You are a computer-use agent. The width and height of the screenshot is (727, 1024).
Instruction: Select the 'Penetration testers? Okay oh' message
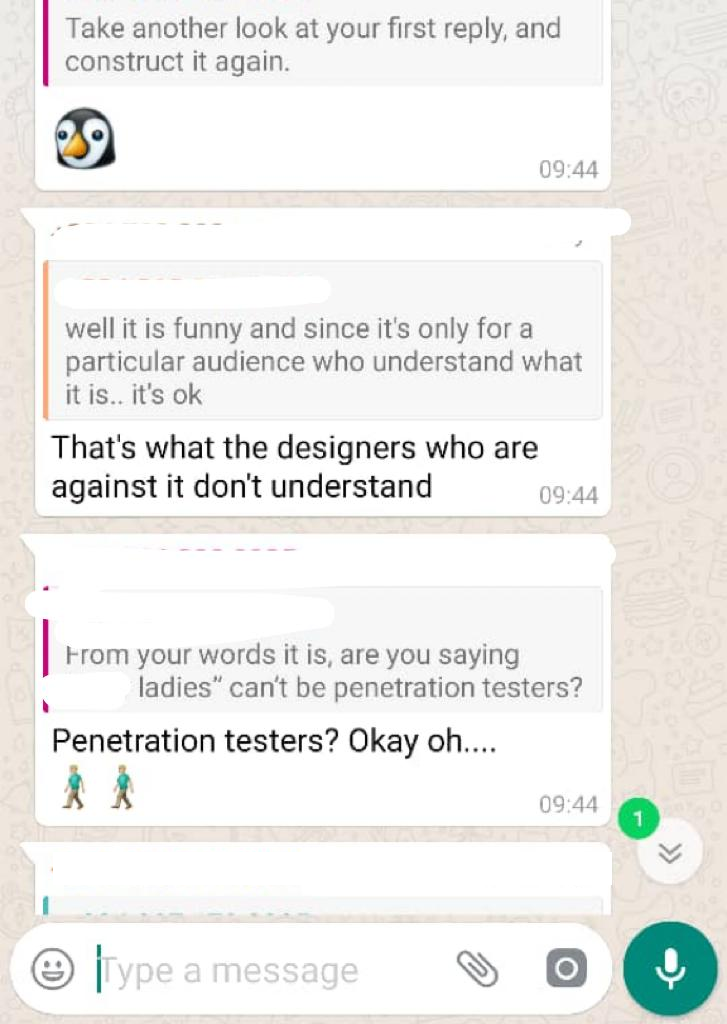click(x=274, y=741)
